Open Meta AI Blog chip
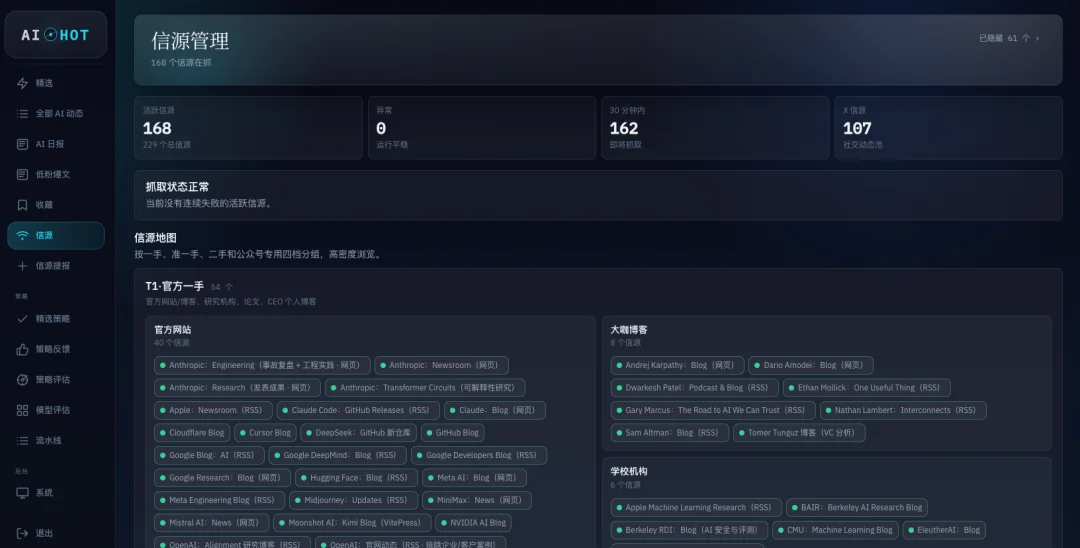Screen dimensions: 1080x548 pyautogui.click(x=474, y=478)
